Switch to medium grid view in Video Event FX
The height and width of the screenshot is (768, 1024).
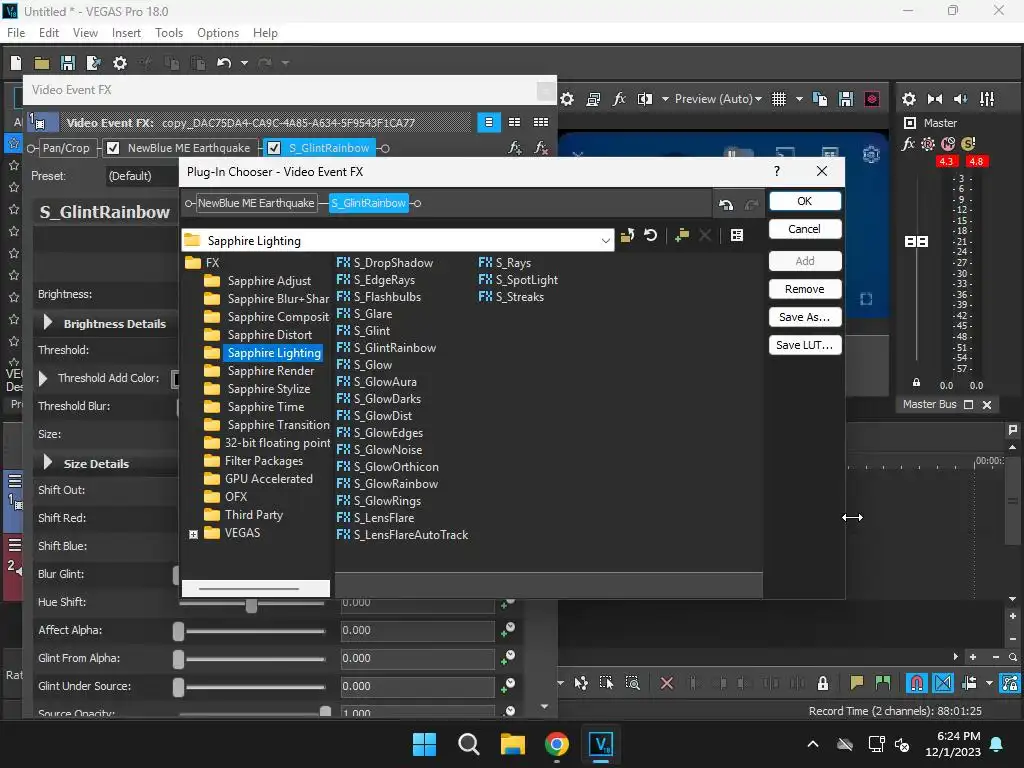(515, 122)
